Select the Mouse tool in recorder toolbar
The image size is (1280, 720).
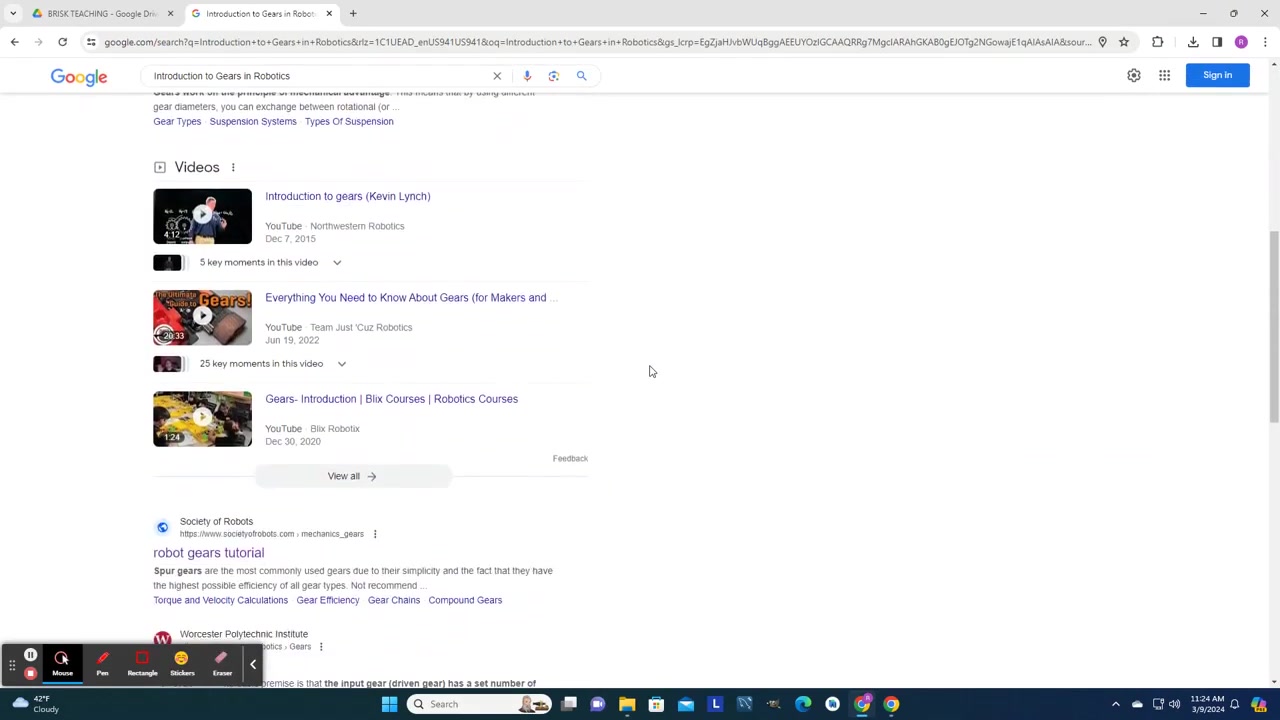pyautogui.click(x=62, y=664)
